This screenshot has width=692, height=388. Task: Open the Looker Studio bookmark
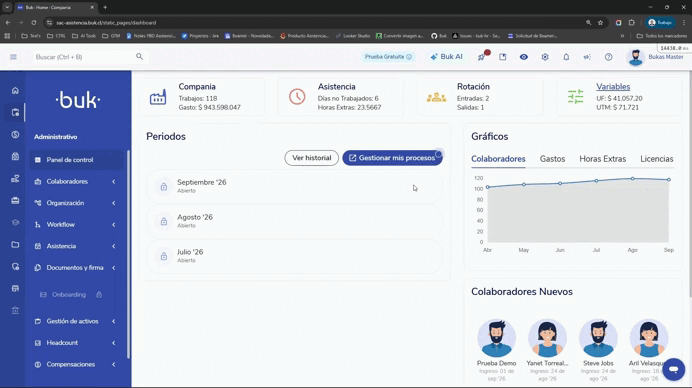pyautogui.click(x=353, y=36)
